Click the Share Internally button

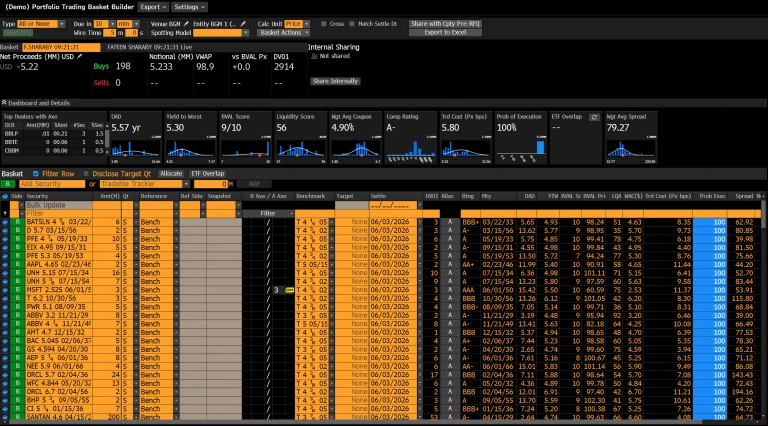click(336, 81)
